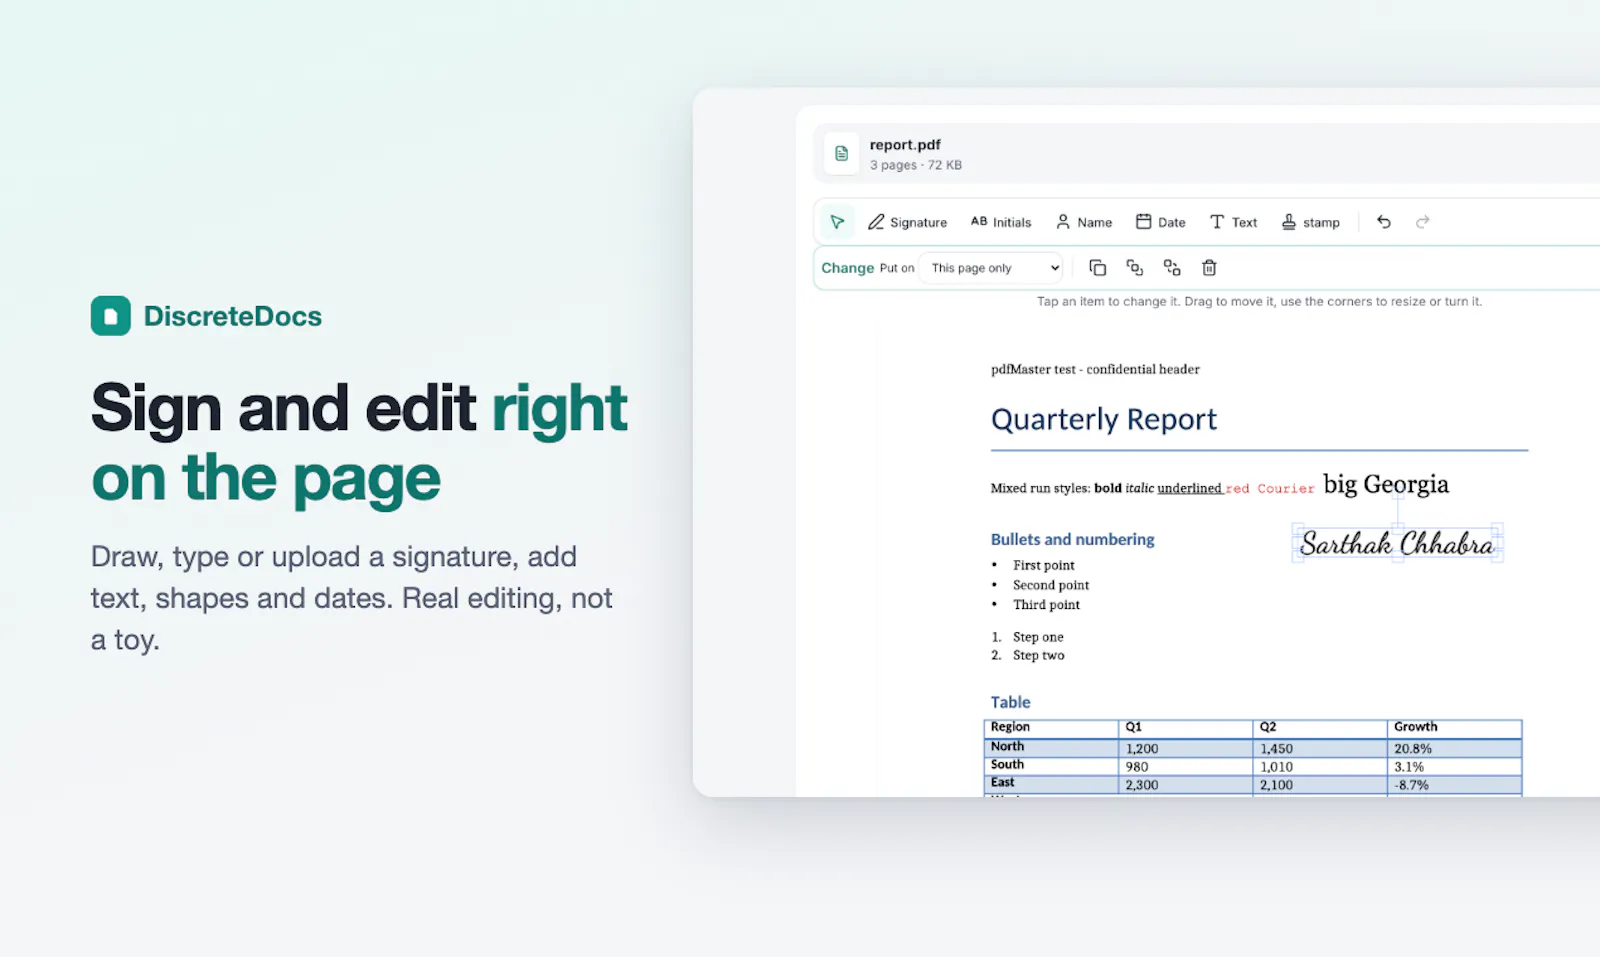
Task: Click the 'report.pdf' file name
Action: coord(905,145)
